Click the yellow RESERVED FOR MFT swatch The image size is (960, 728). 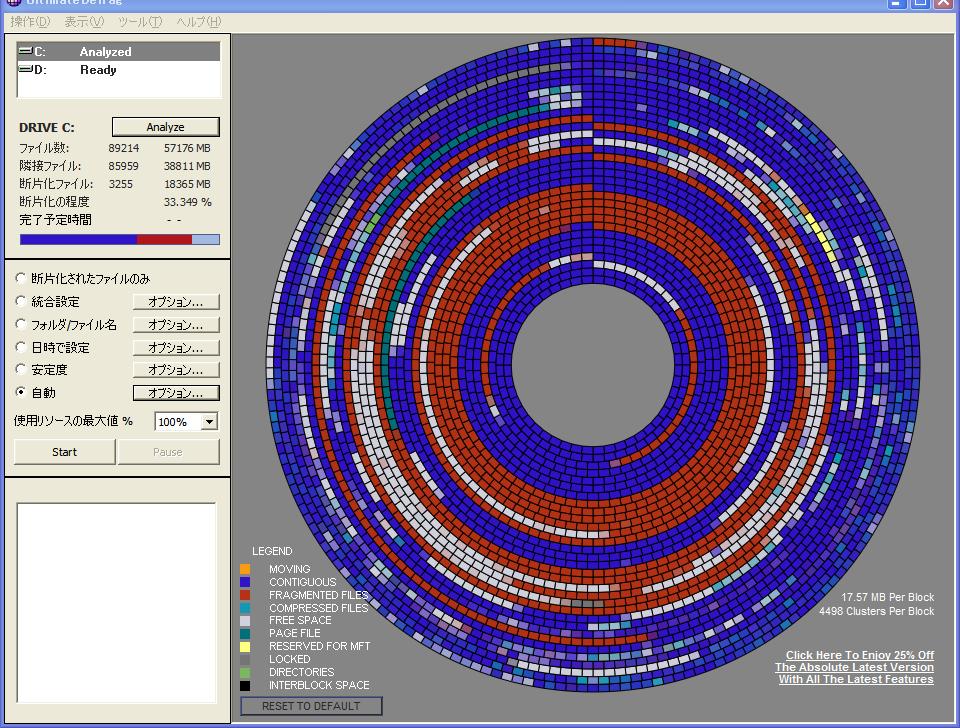tap(245, 646)
